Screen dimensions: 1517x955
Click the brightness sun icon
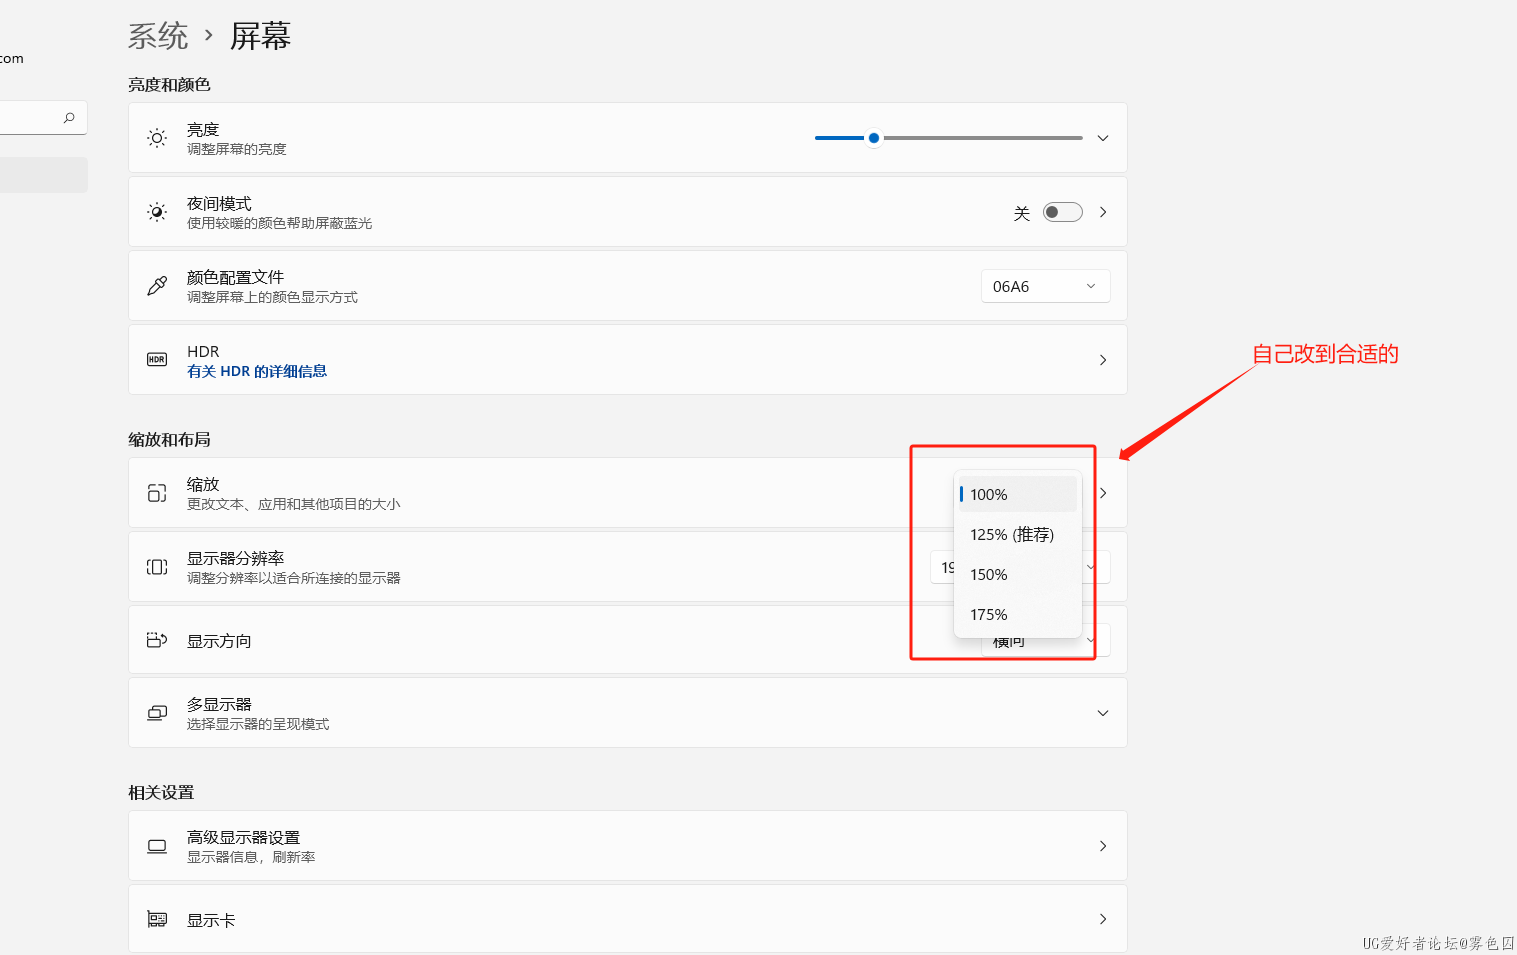(157, 138)
